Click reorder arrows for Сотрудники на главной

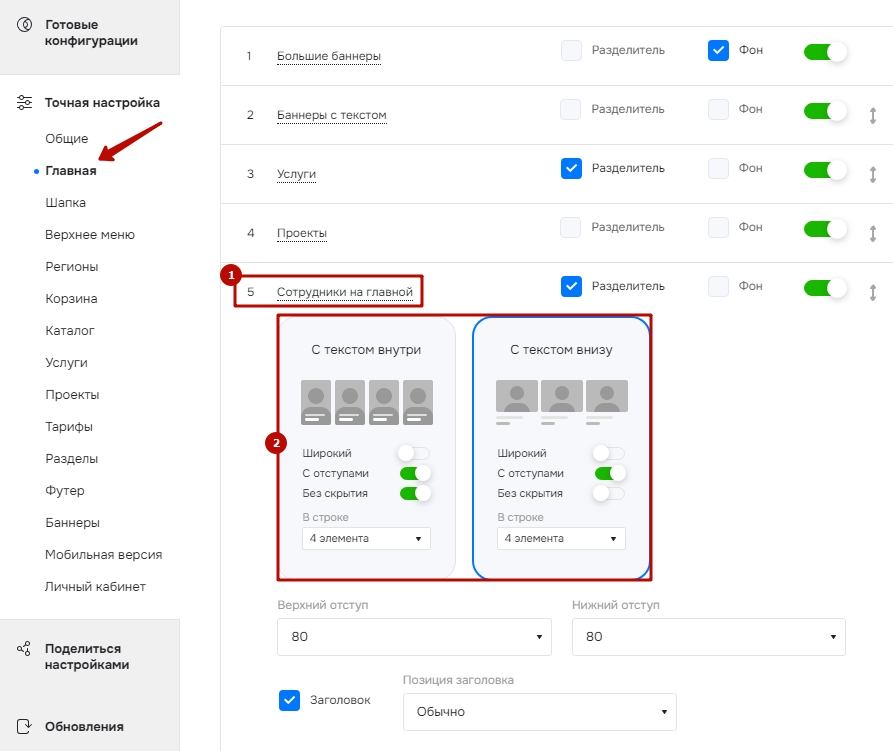coord(872,293)
